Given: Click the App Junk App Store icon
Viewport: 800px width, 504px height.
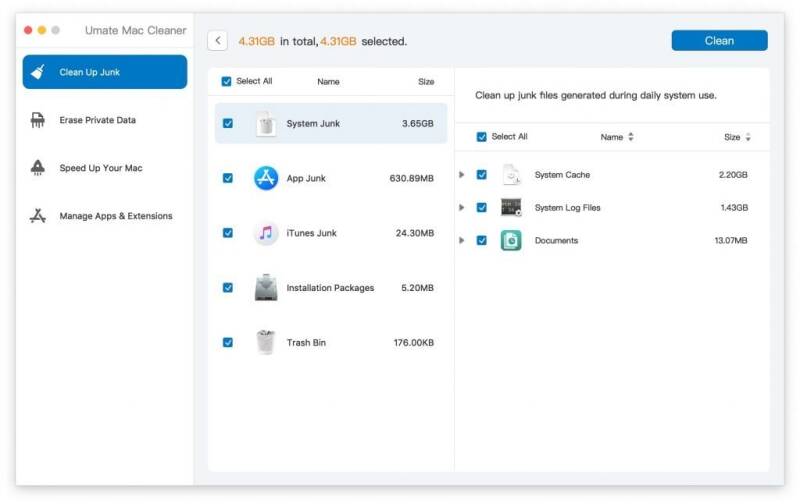Looking at the screenshot, I should [266, 178].
